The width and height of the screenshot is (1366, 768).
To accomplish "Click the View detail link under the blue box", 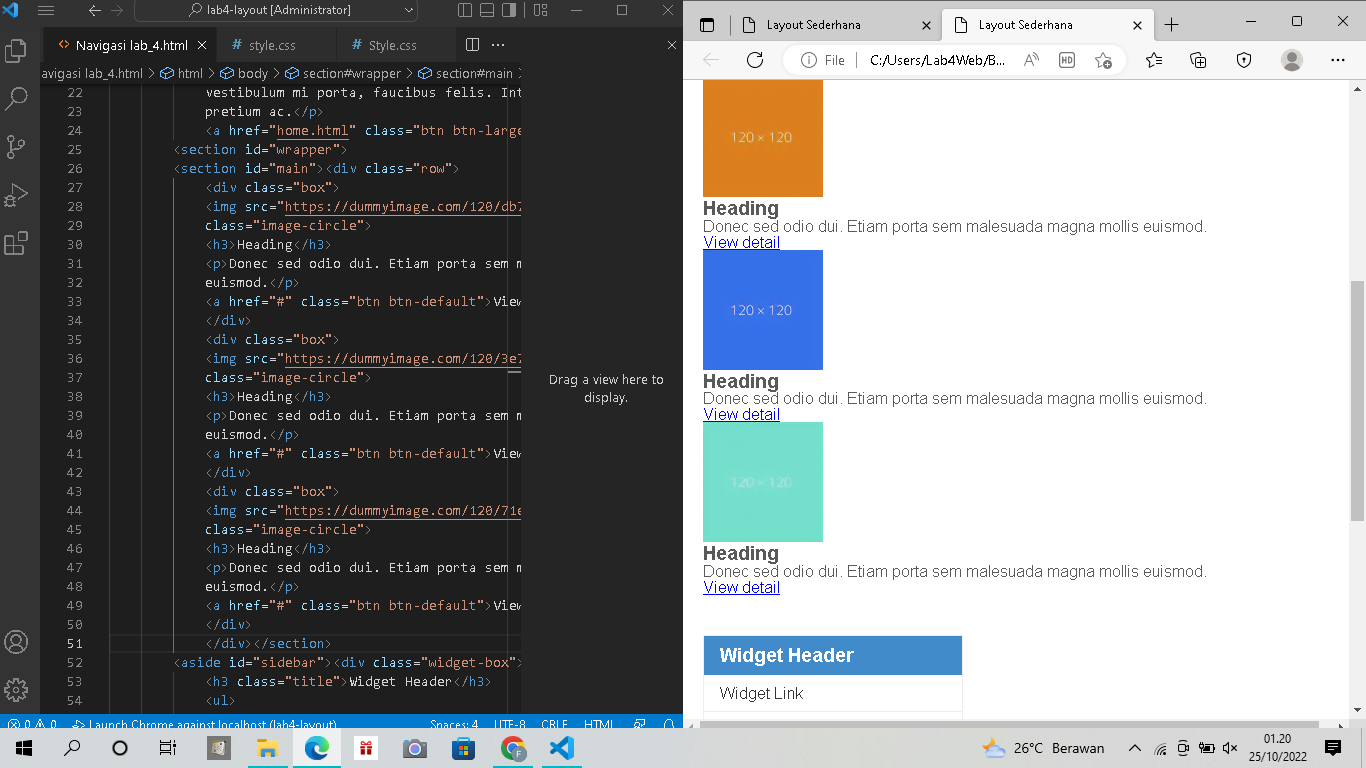I will coord(741,414).
